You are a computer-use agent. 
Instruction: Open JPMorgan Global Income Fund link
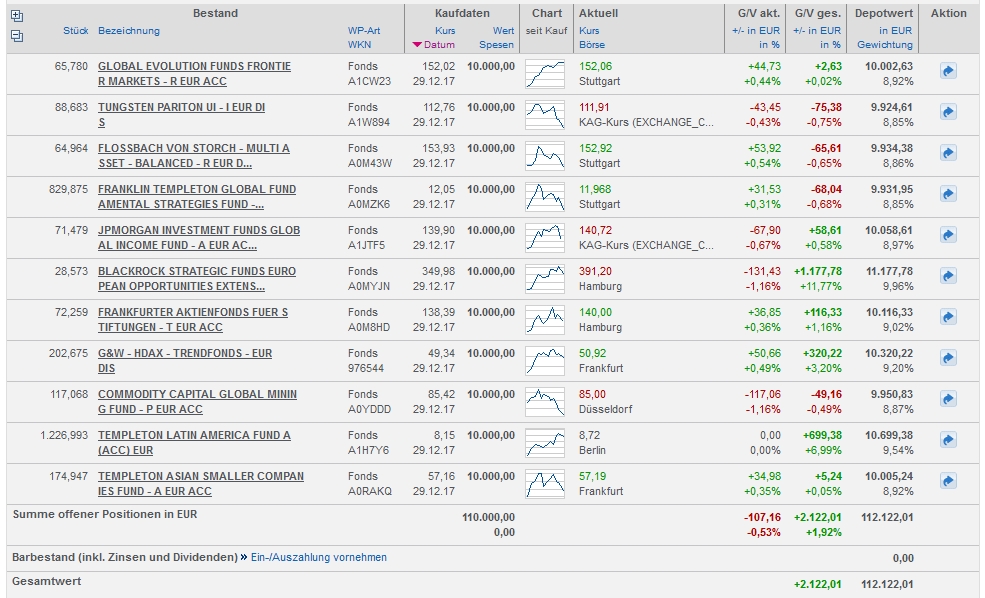click(x=199, y=237)
